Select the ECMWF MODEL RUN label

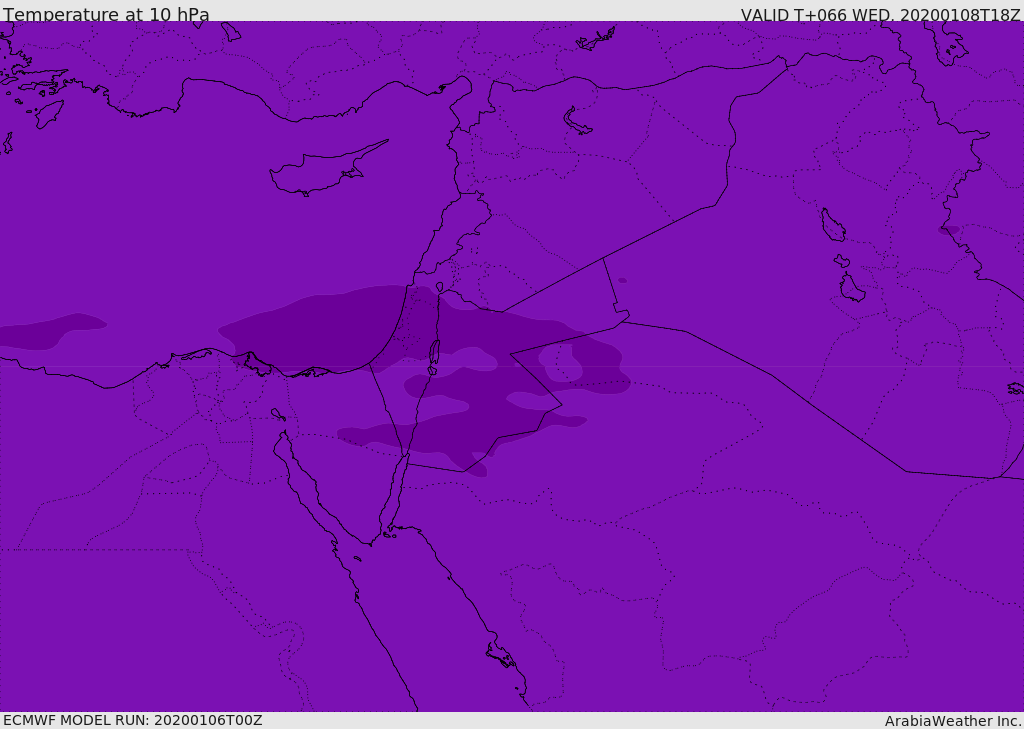coord(133,720)
